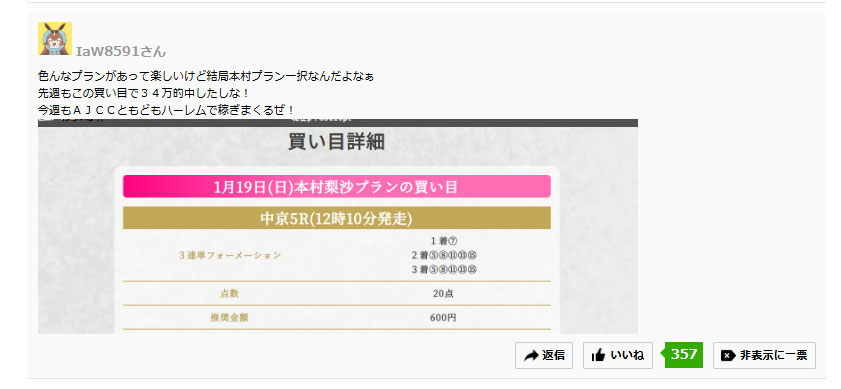Click the 3連単フォーメーション row label
This screenshot has width=841, height=389.
point(230,255)
